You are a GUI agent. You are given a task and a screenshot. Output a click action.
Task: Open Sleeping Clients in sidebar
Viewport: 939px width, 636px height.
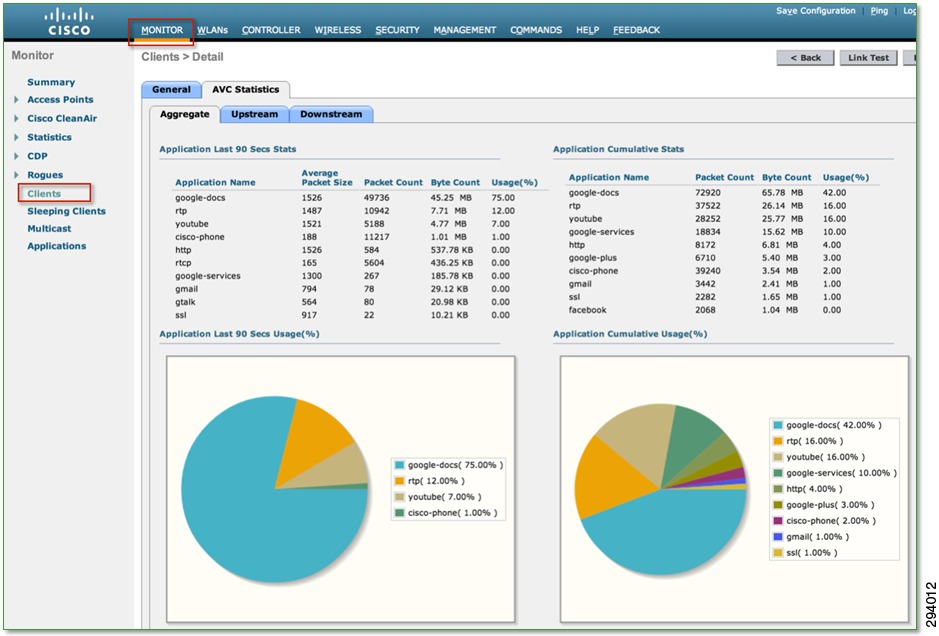coord(66,211)
